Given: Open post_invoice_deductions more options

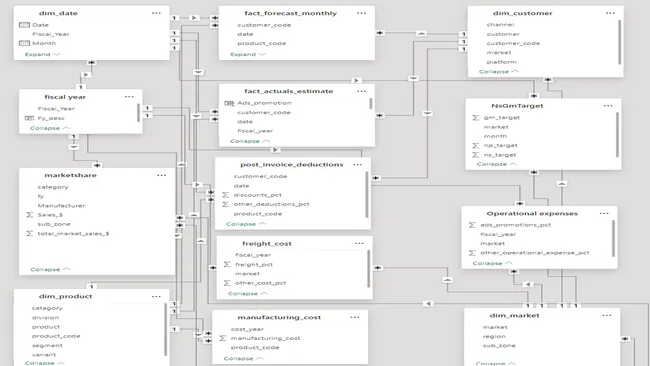Looking at the screenshot, I should (x=357, y=165).
